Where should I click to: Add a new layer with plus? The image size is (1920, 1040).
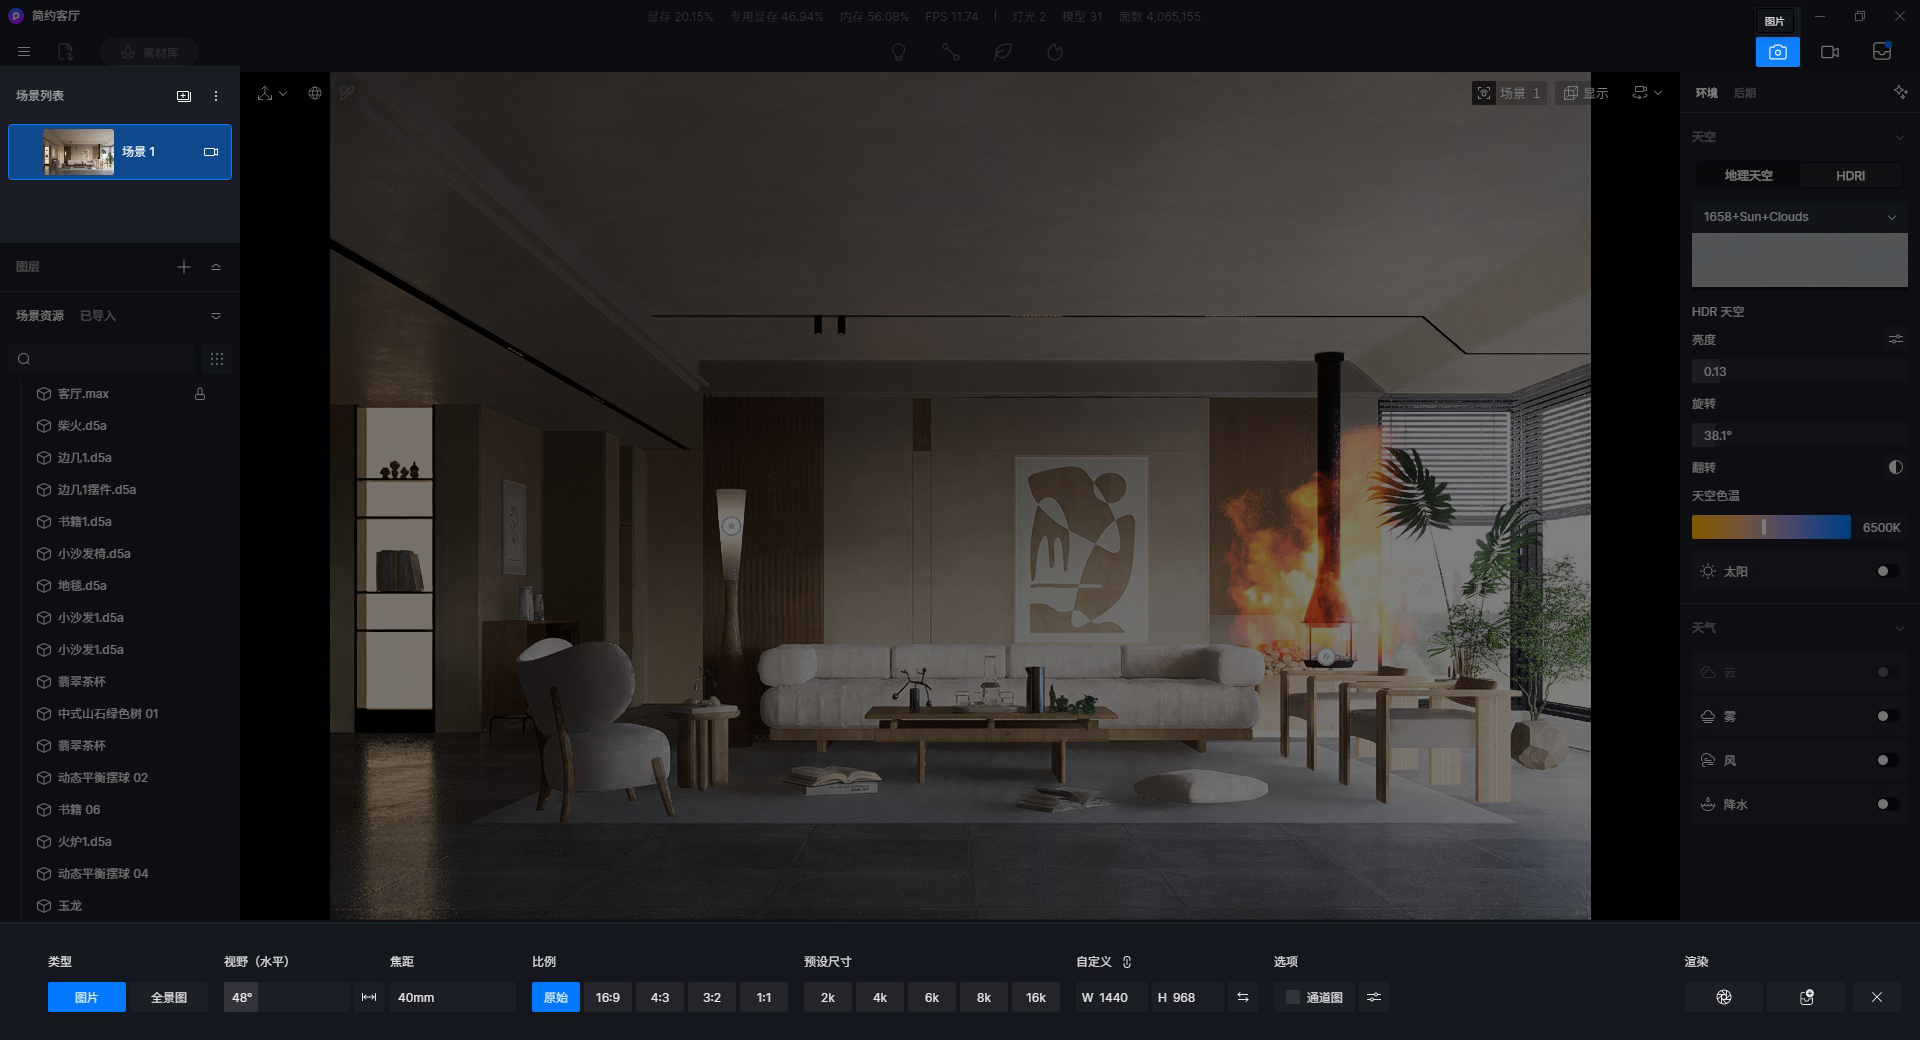(x=184, y=267)
